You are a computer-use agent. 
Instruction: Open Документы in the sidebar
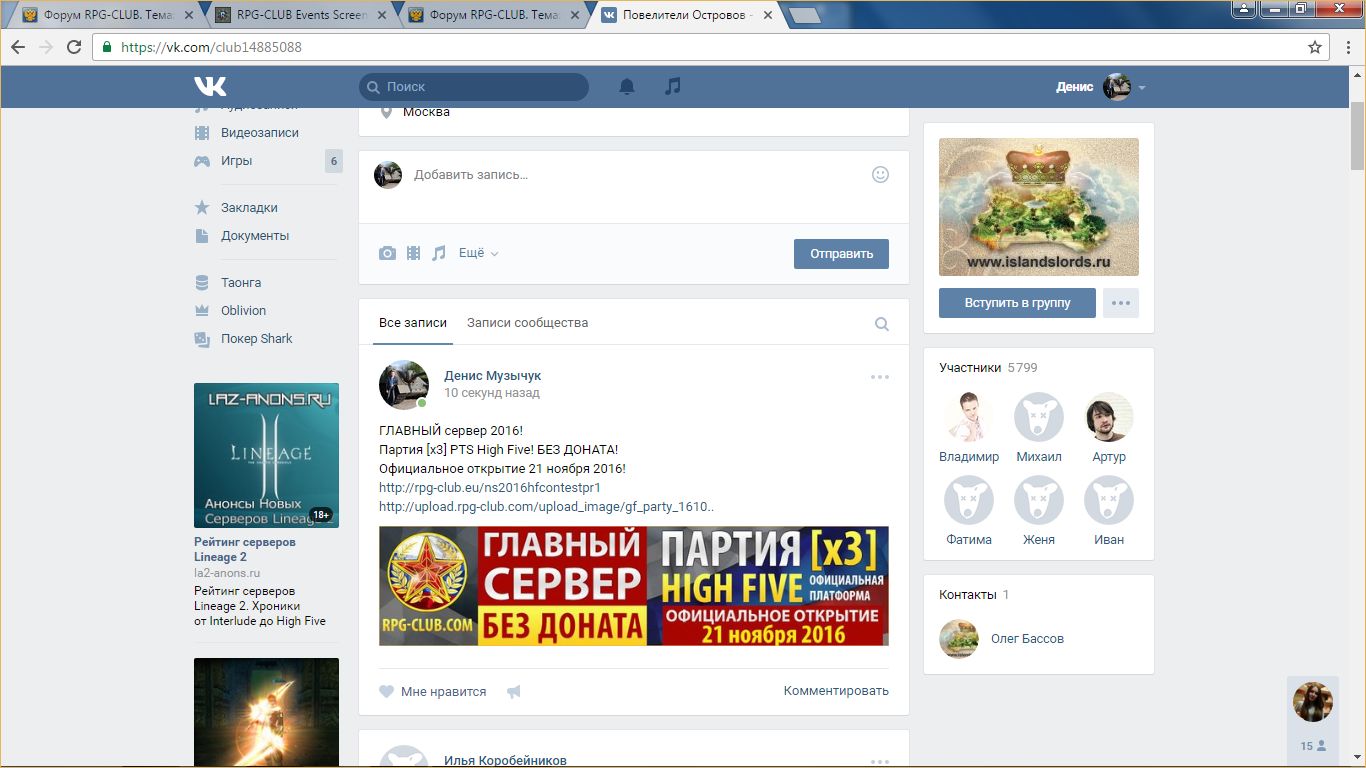point(255,236)
